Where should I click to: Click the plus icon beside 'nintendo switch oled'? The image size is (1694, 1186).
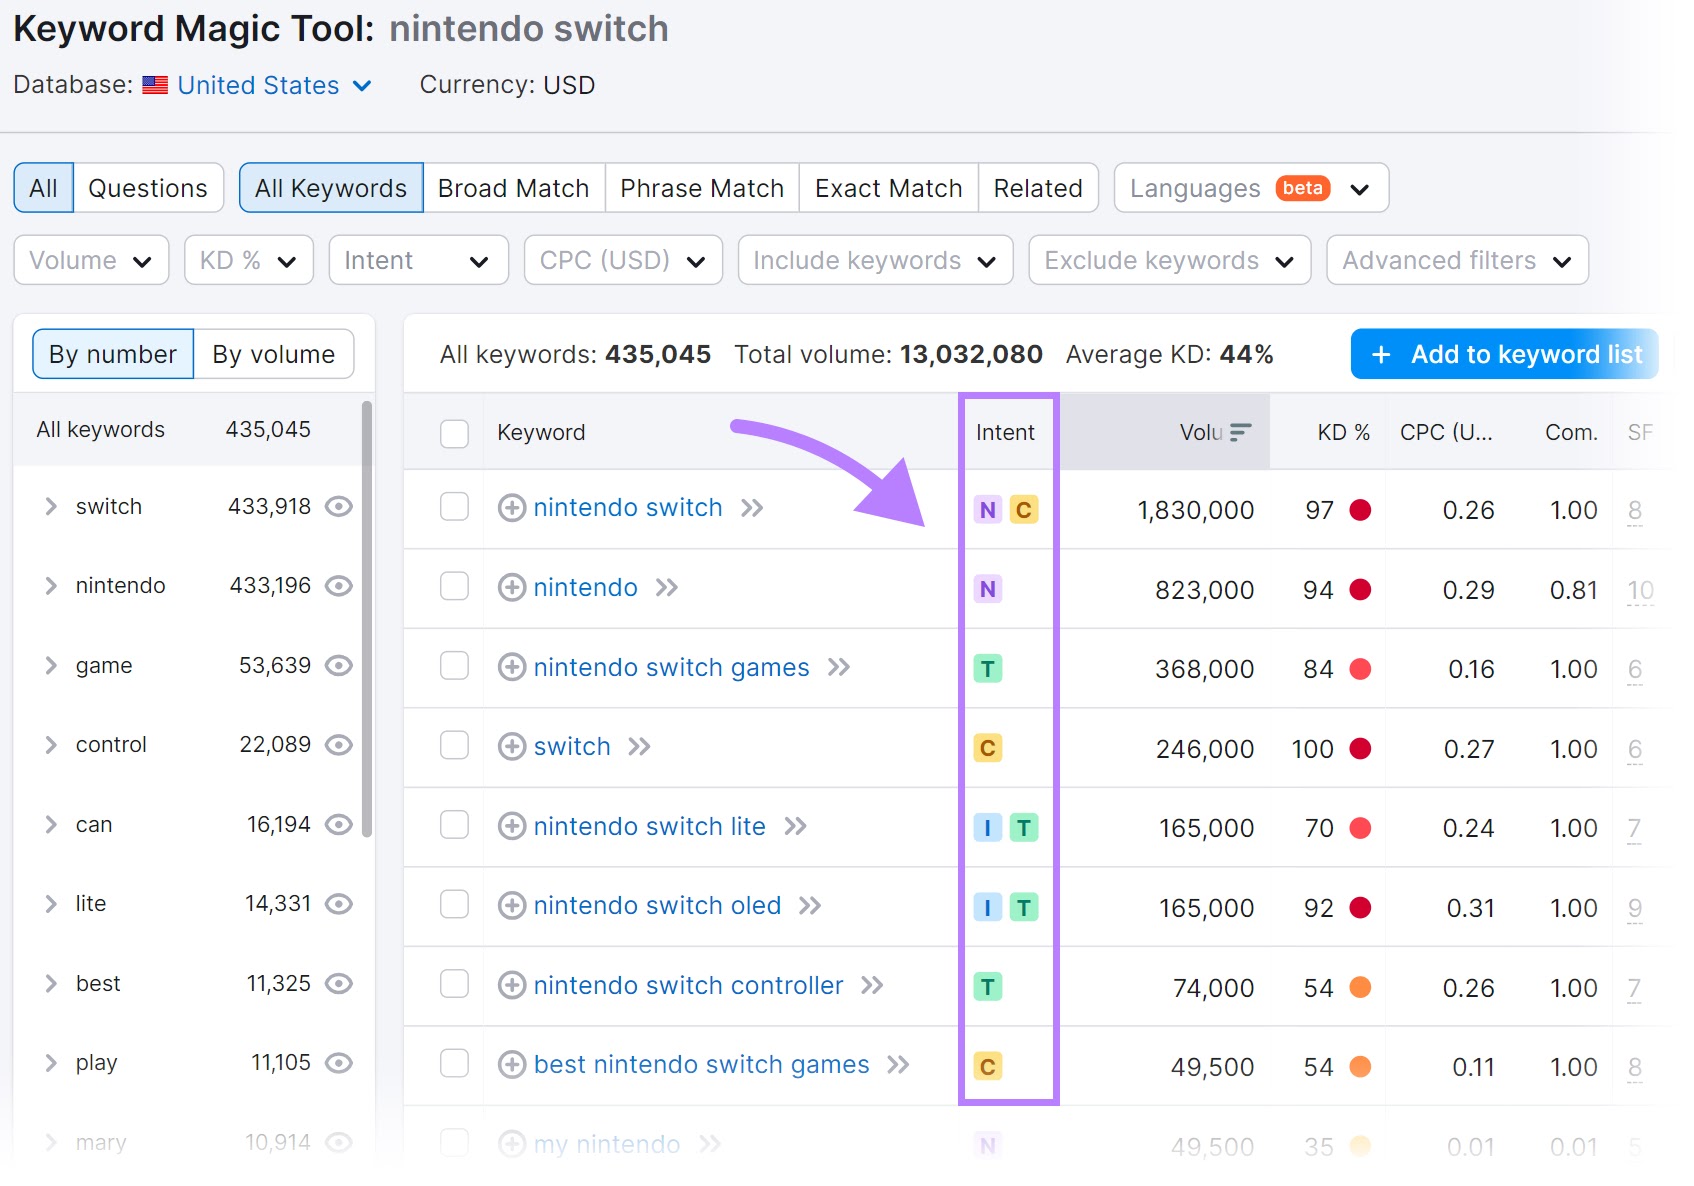click(512, 906)
